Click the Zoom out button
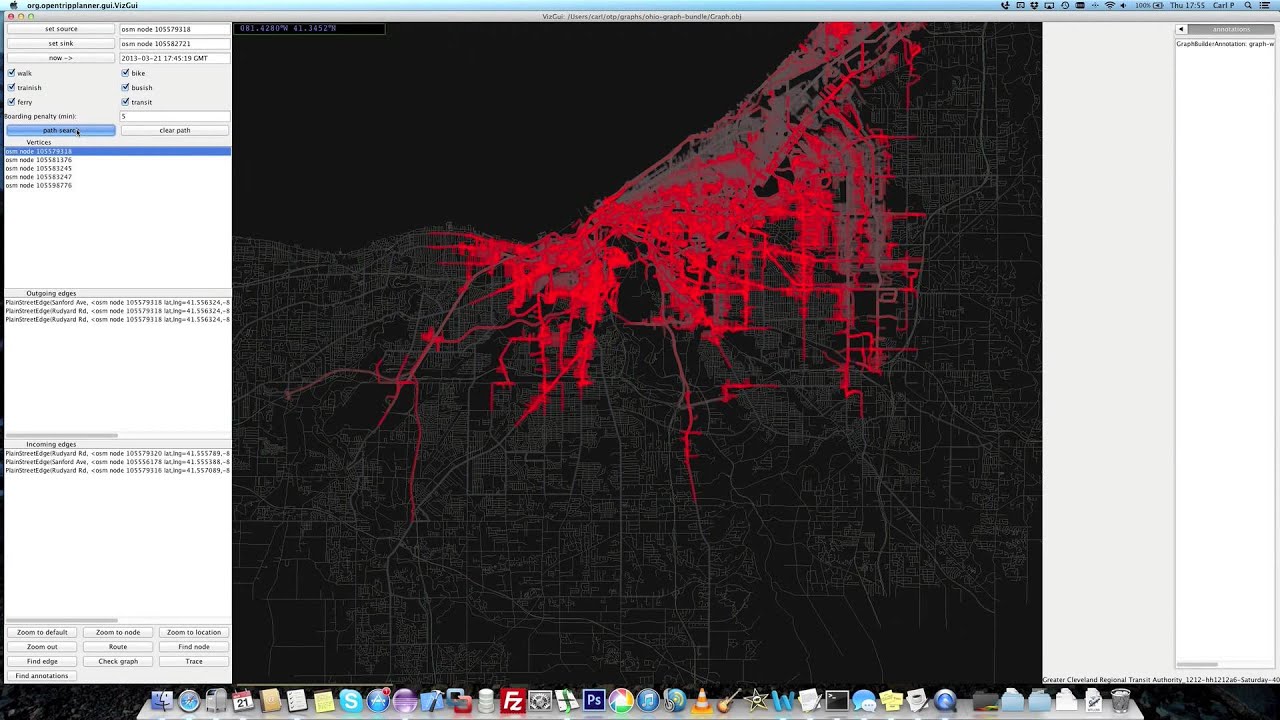The width and height of the screenshot is (1280, 720). pos(42,647)
